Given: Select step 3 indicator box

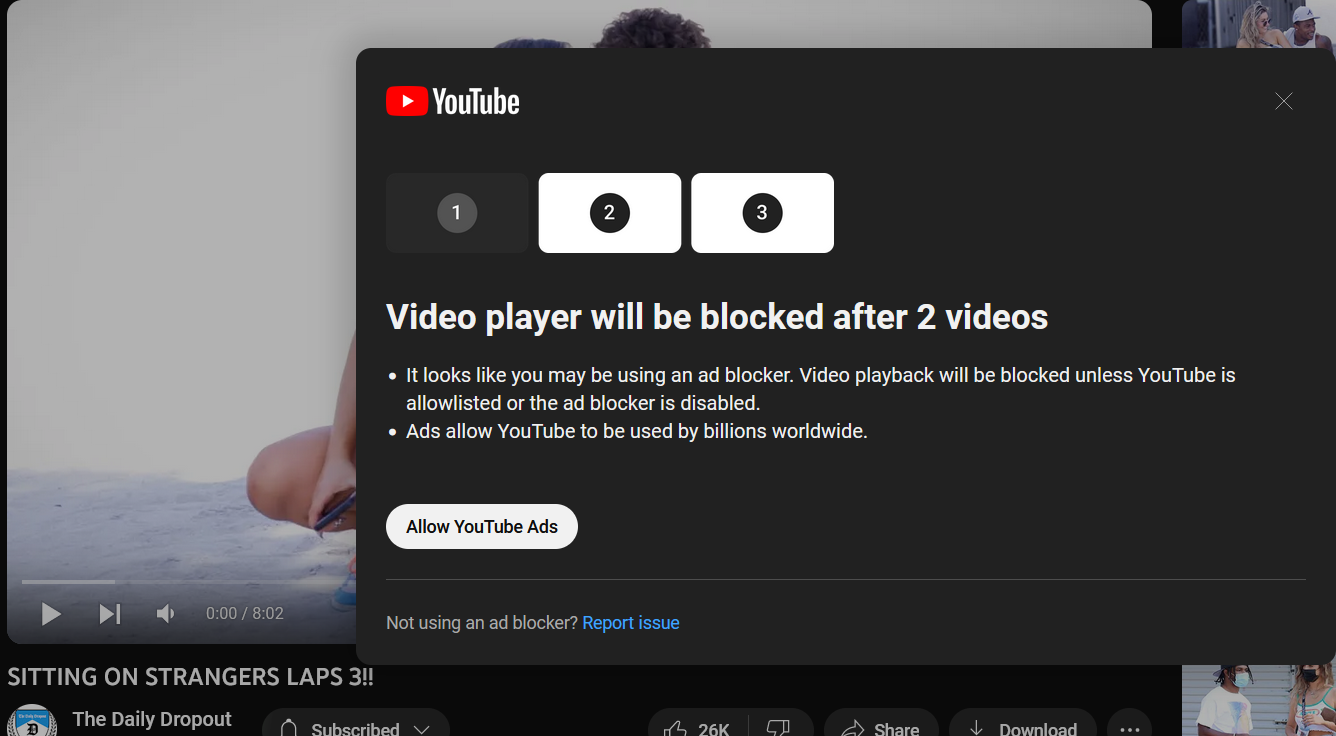Looking at the screenshot, I should coord(762,213).
